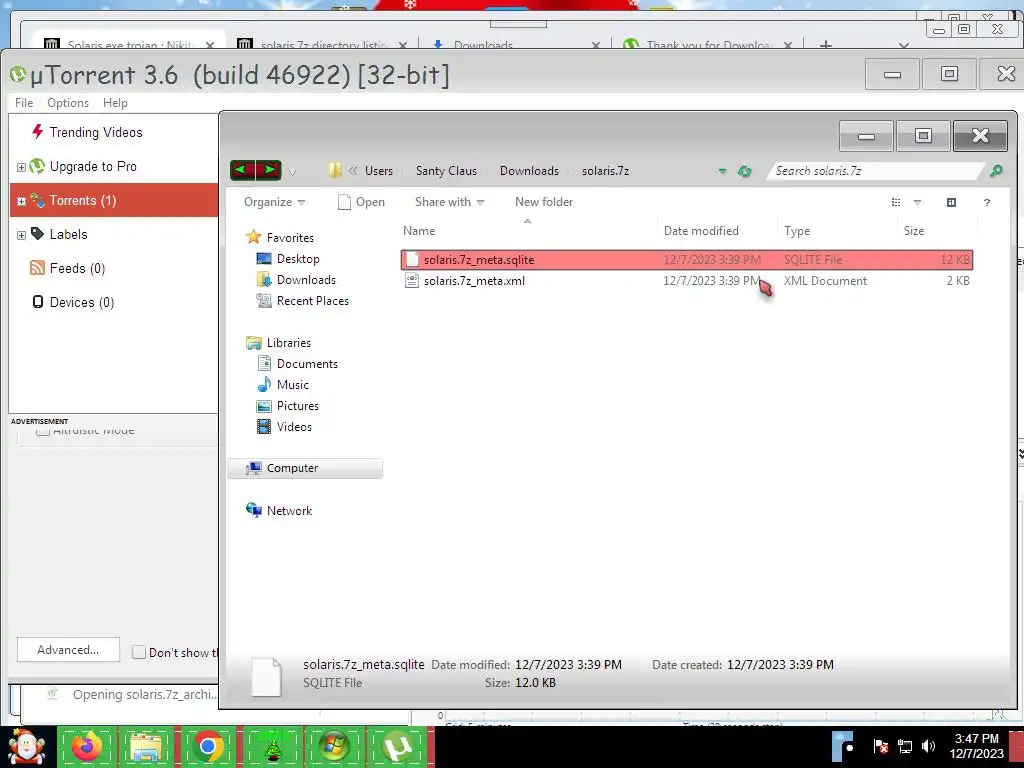This screenshot has width=1024, height=768.
Task: Select Network in the navigation pane
Action: pos(289,510)
